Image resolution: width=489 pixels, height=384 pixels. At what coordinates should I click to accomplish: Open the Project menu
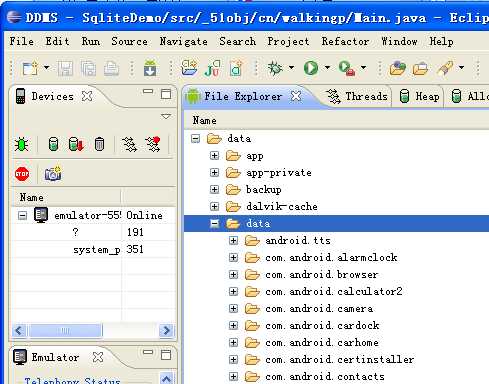pyautogui.click(x=288, y=41)
